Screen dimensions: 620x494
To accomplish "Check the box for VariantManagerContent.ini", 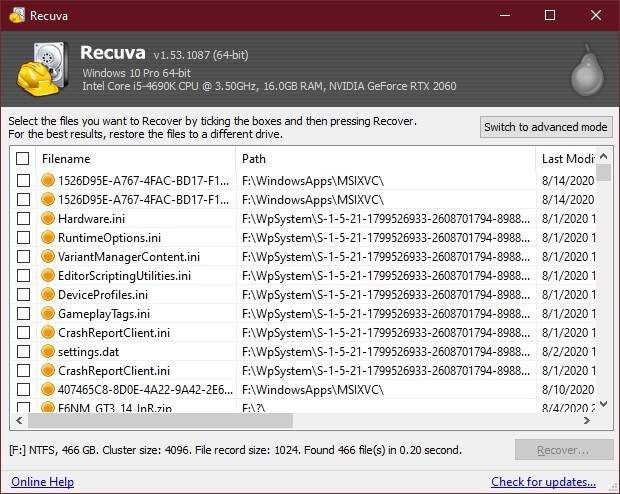I will [23, 256].
